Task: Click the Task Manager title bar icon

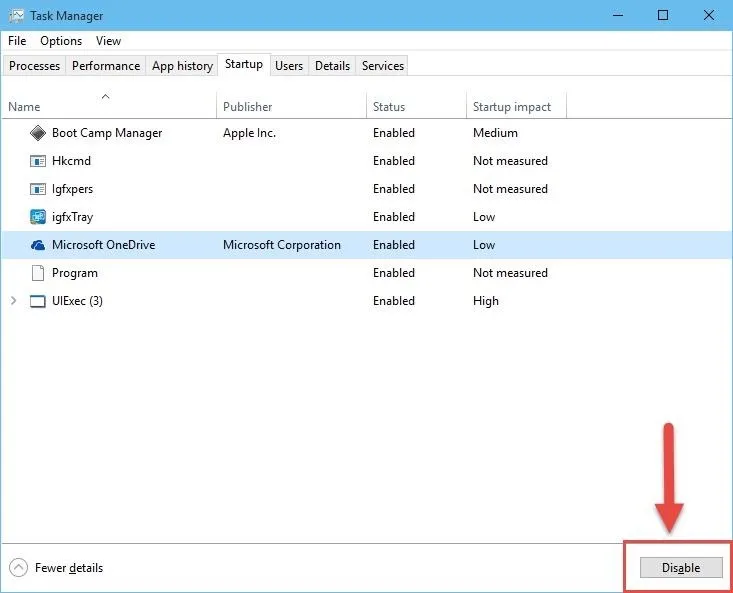Action: (16, 16)
